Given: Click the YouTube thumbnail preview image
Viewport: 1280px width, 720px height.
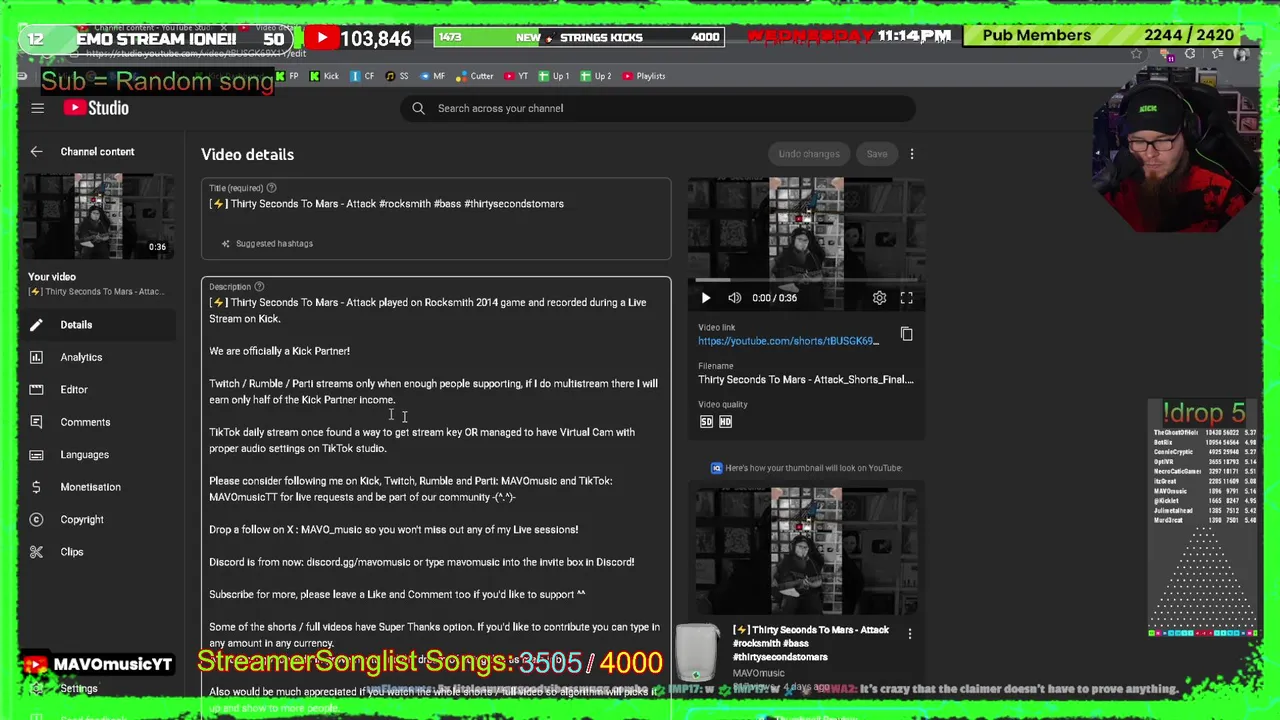Looking at the screenshot, I should [x=806, y=550].
